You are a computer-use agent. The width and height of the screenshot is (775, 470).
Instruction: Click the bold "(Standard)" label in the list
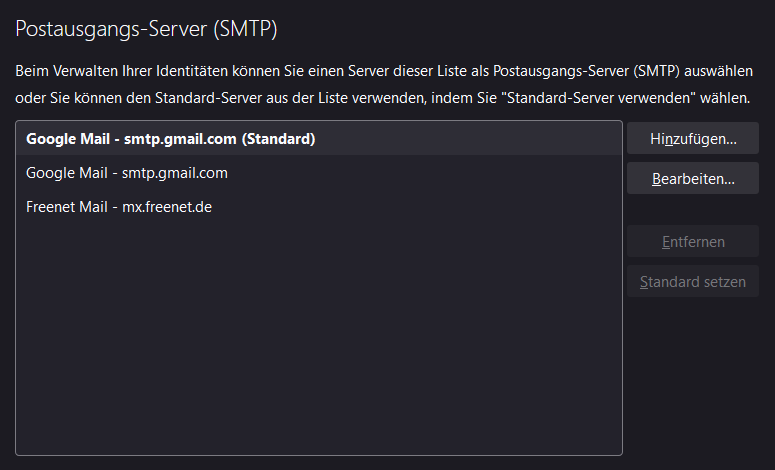pos(278,139)
